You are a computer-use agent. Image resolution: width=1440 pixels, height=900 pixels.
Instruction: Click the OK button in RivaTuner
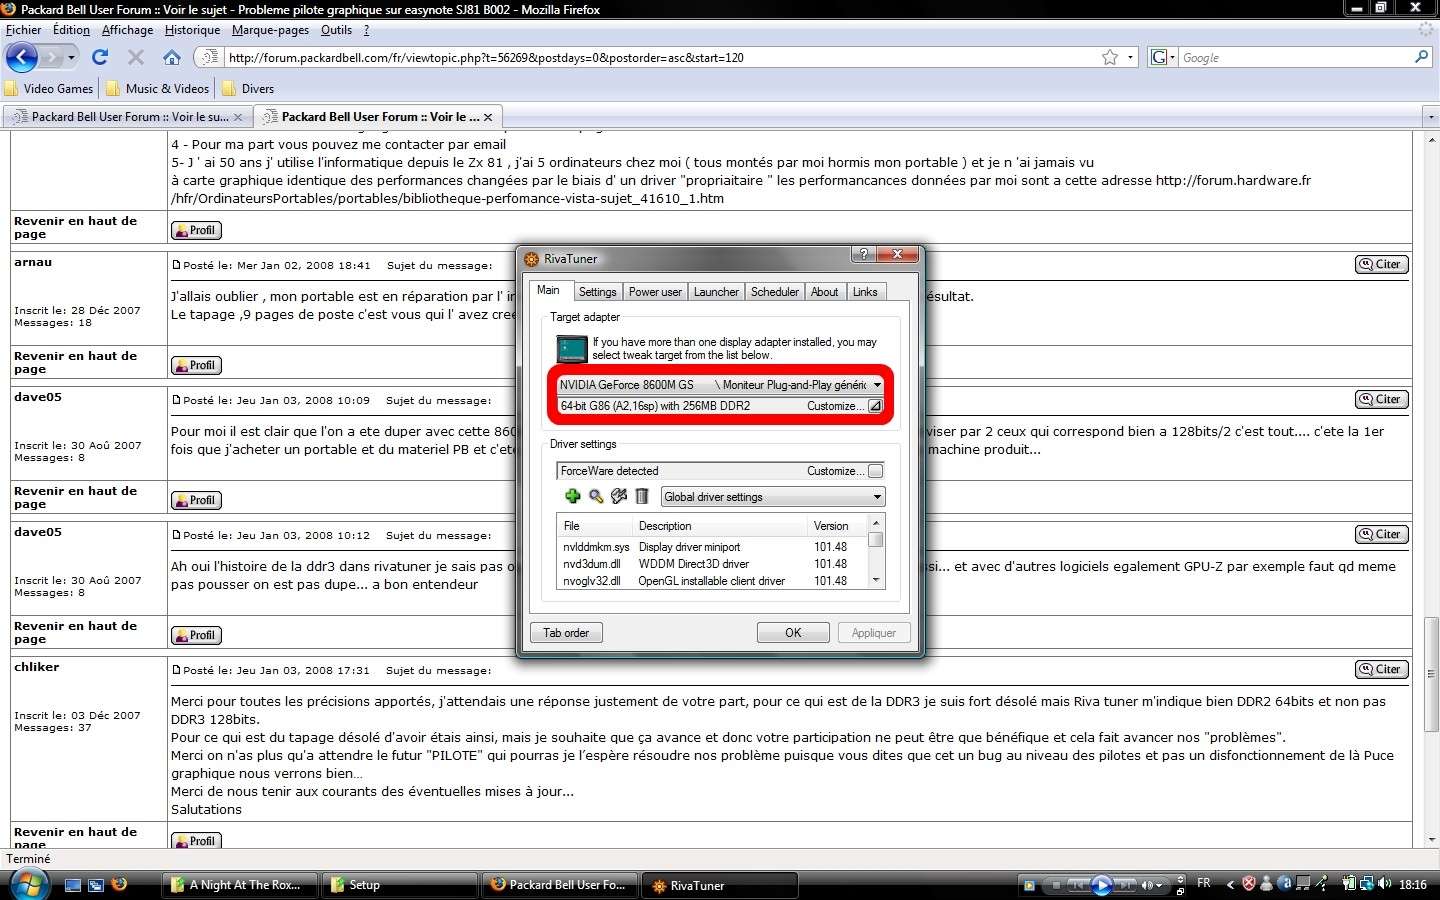(793, 633)
